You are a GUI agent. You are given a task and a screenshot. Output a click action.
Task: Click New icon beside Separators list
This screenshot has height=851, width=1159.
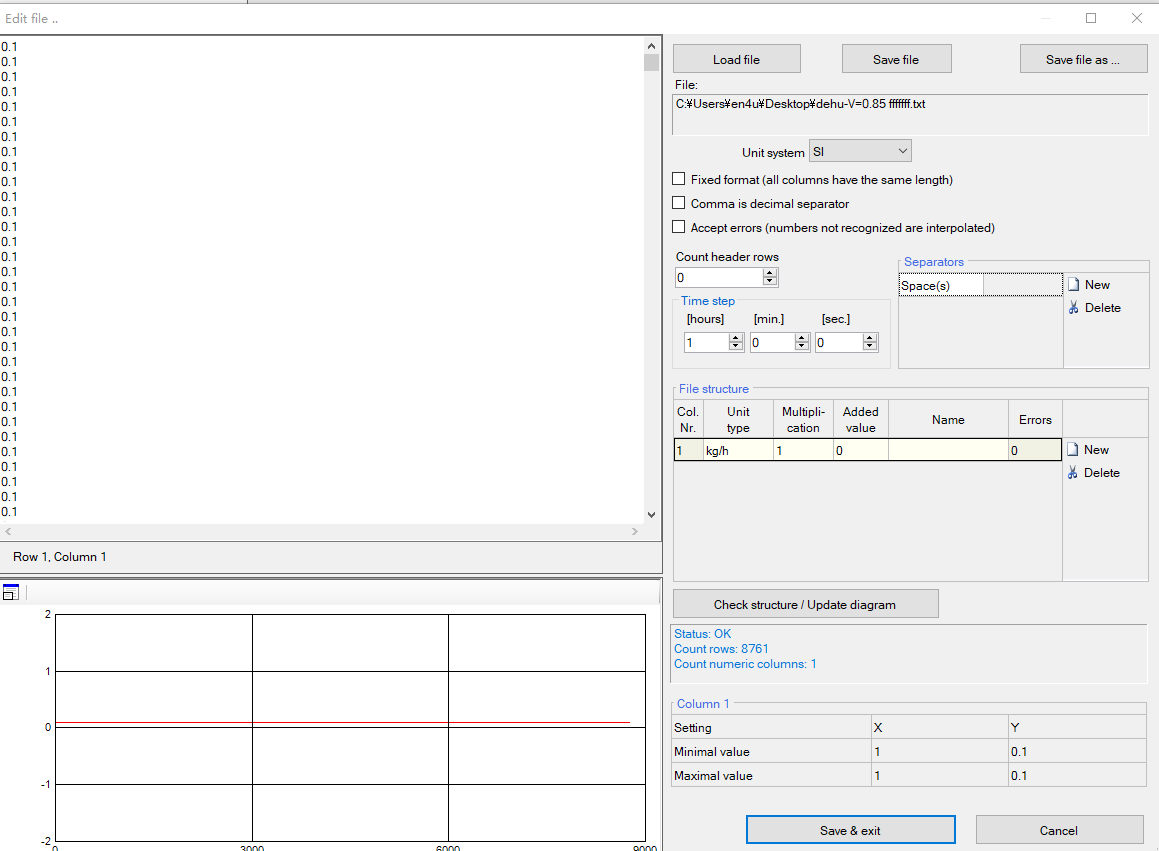[1073, 285]
